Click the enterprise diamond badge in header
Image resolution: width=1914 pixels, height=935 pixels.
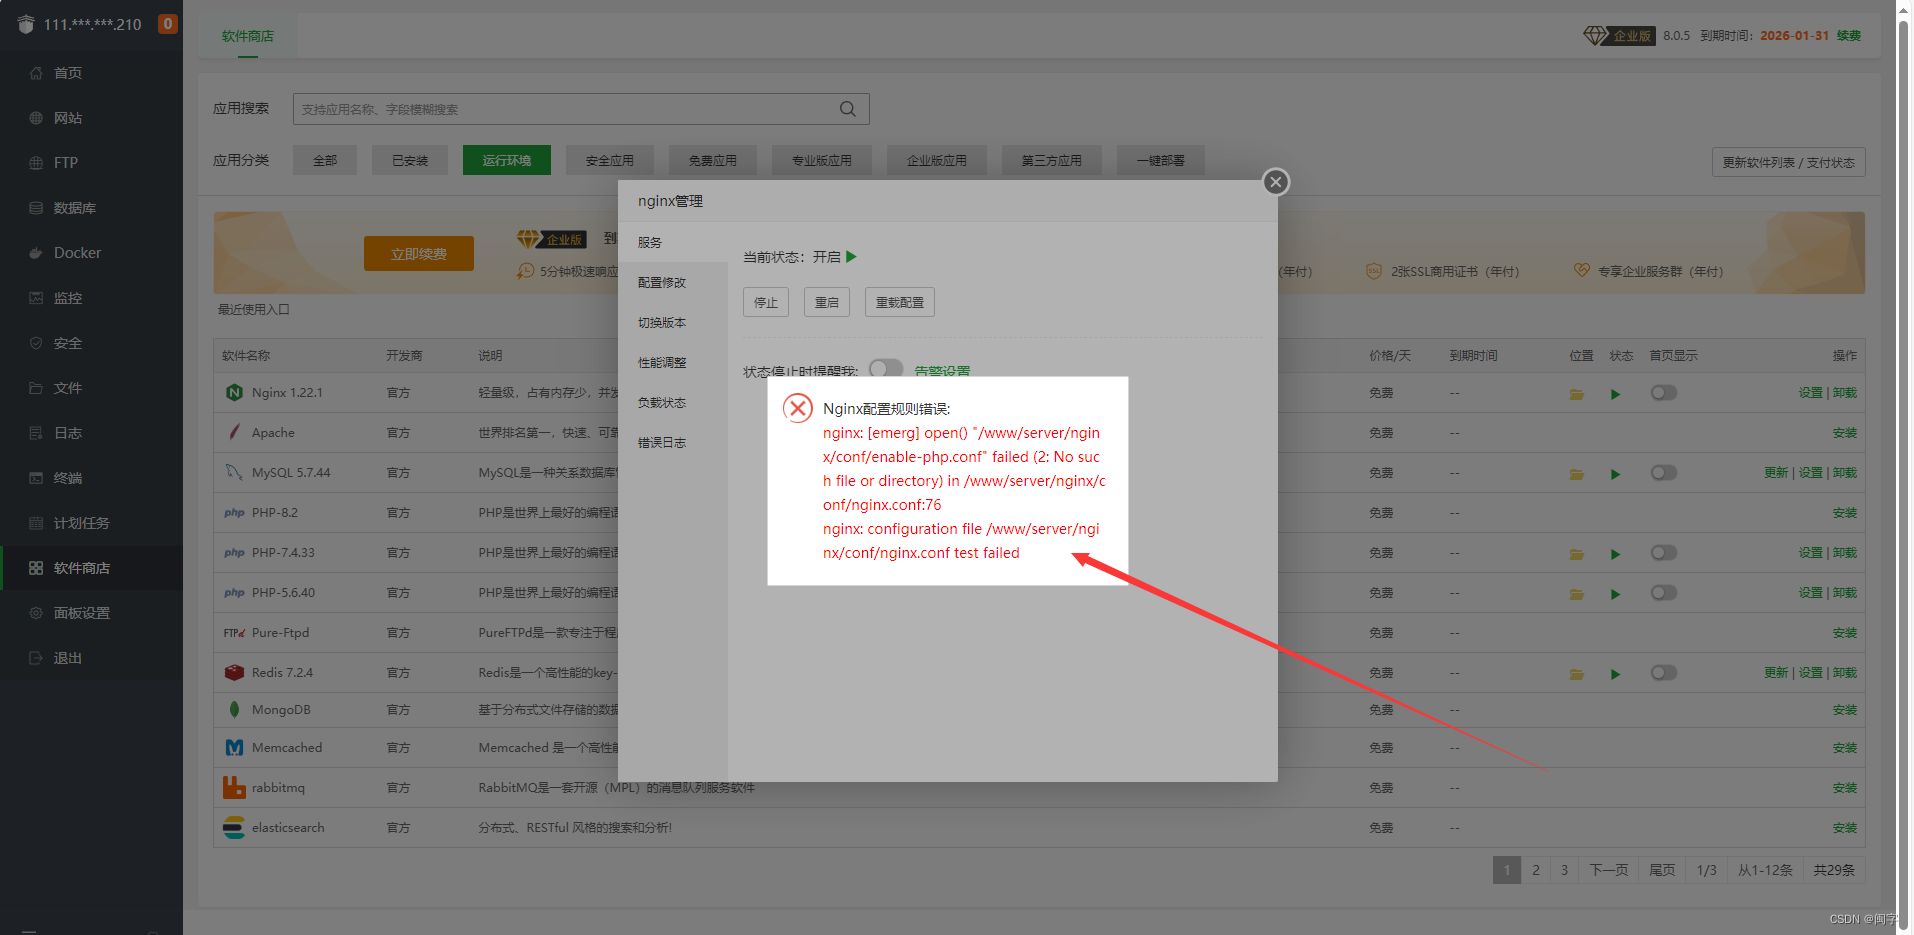(x=1618, y=36)
